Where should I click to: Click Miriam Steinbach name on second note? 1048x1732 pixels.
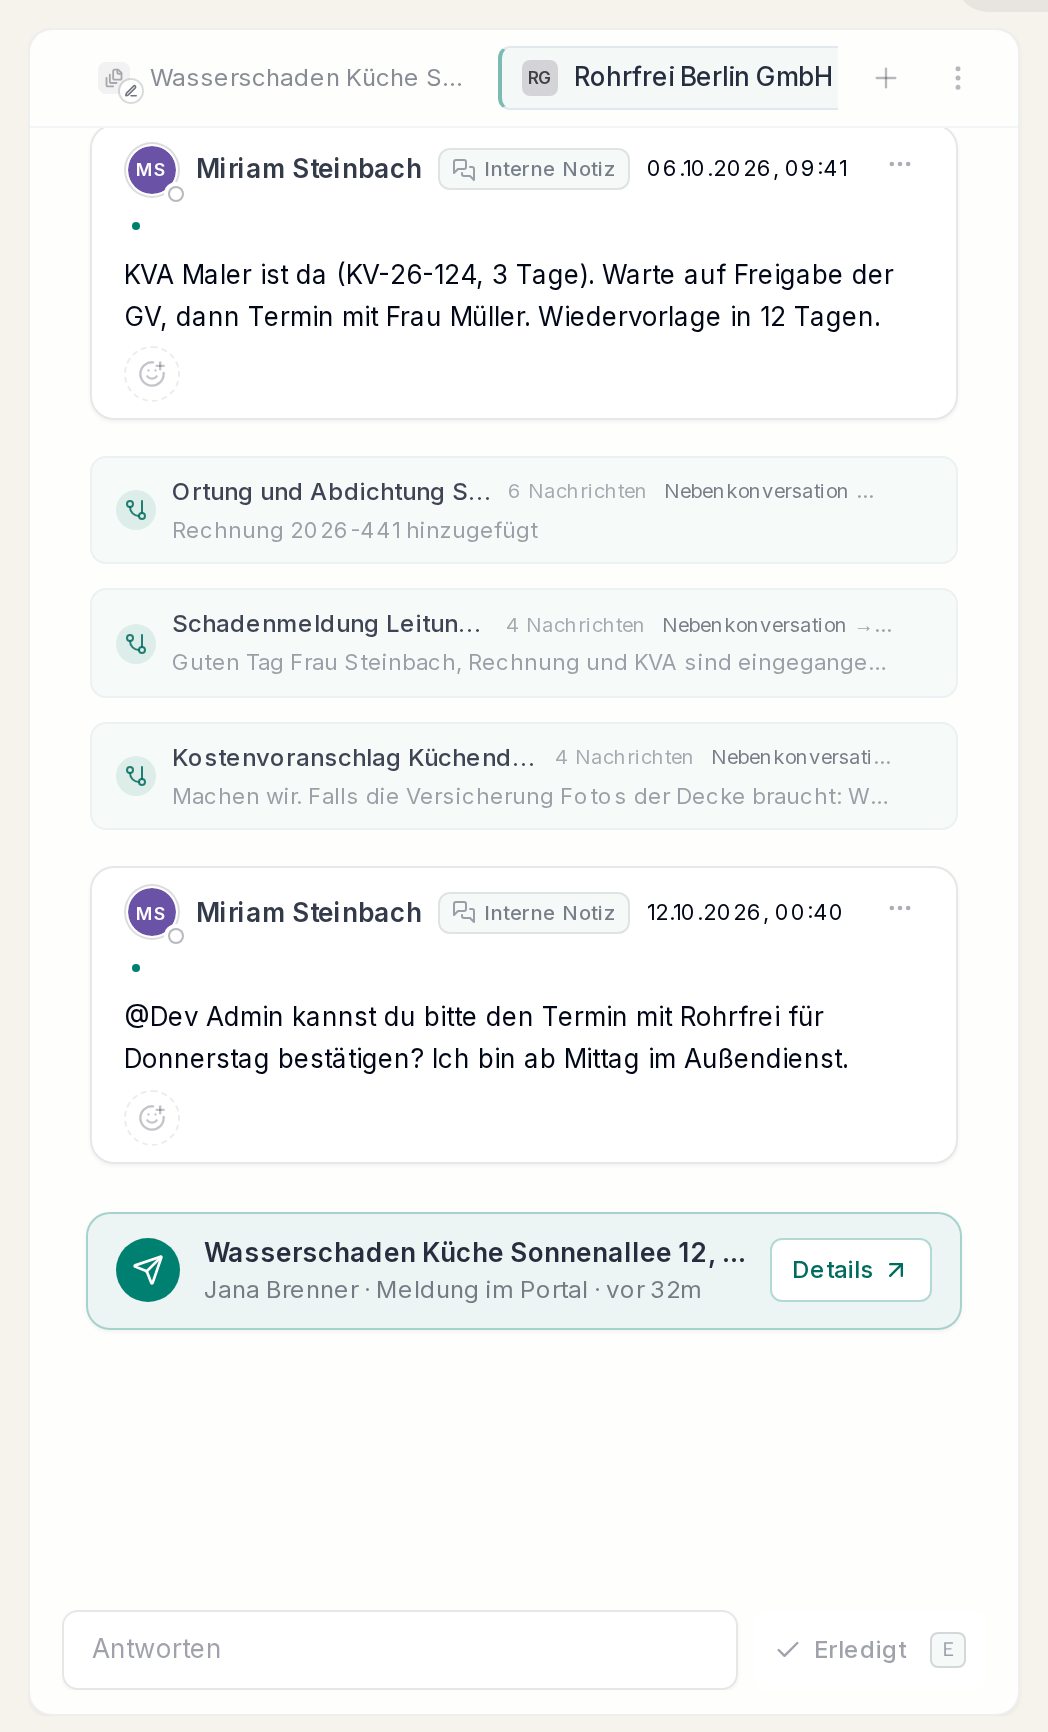pyautogui.click(x=309, y=913)
